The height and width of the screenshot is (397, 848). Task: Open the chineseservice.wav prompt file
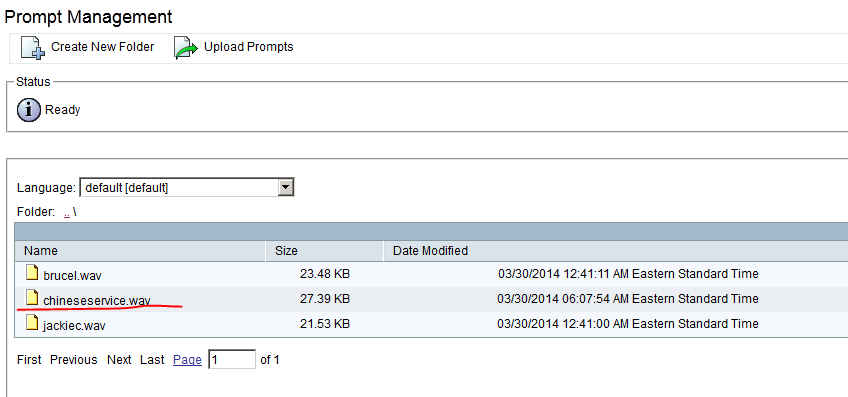tap(97, 300)
